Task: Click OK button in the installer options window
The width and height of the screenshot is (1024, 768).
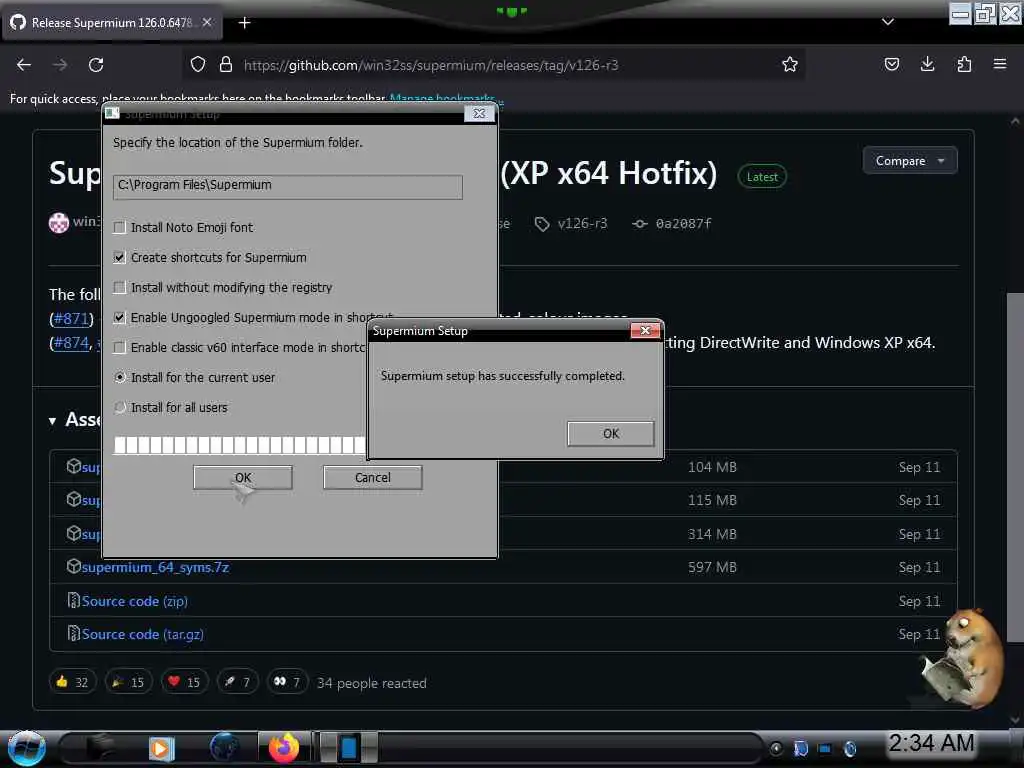Action: click(x=243, y=477)
